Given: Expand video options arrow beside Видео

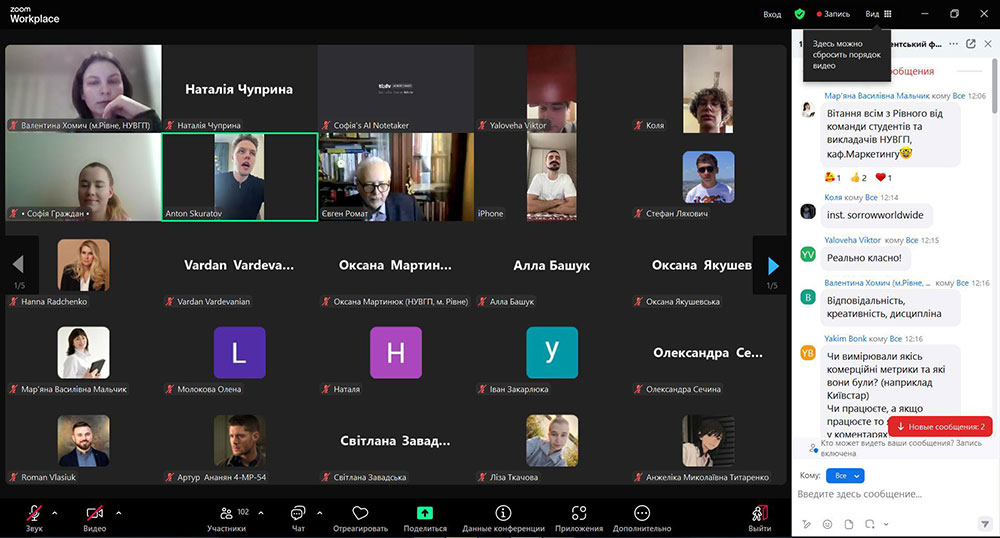Looking at the screenshot, I should (x=119, y=513).
